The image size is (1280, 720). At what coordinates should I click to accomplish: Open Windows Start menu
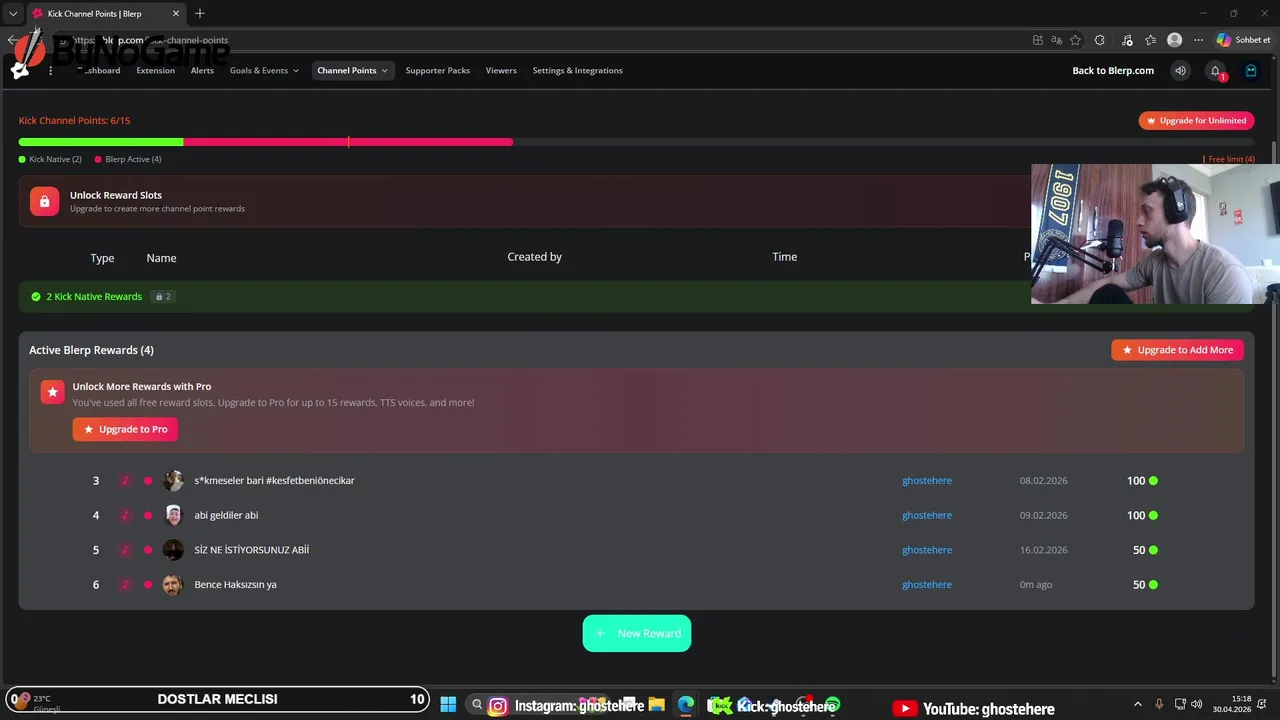(x=448, y=705)
